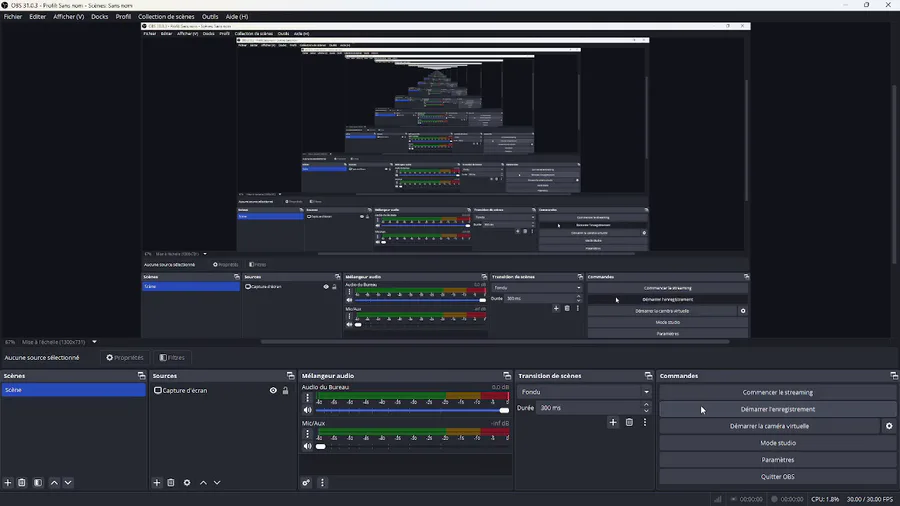Adjust Audio du Bureau volume slider
Viewport: 900px width, 506px height.
point(412,410)
